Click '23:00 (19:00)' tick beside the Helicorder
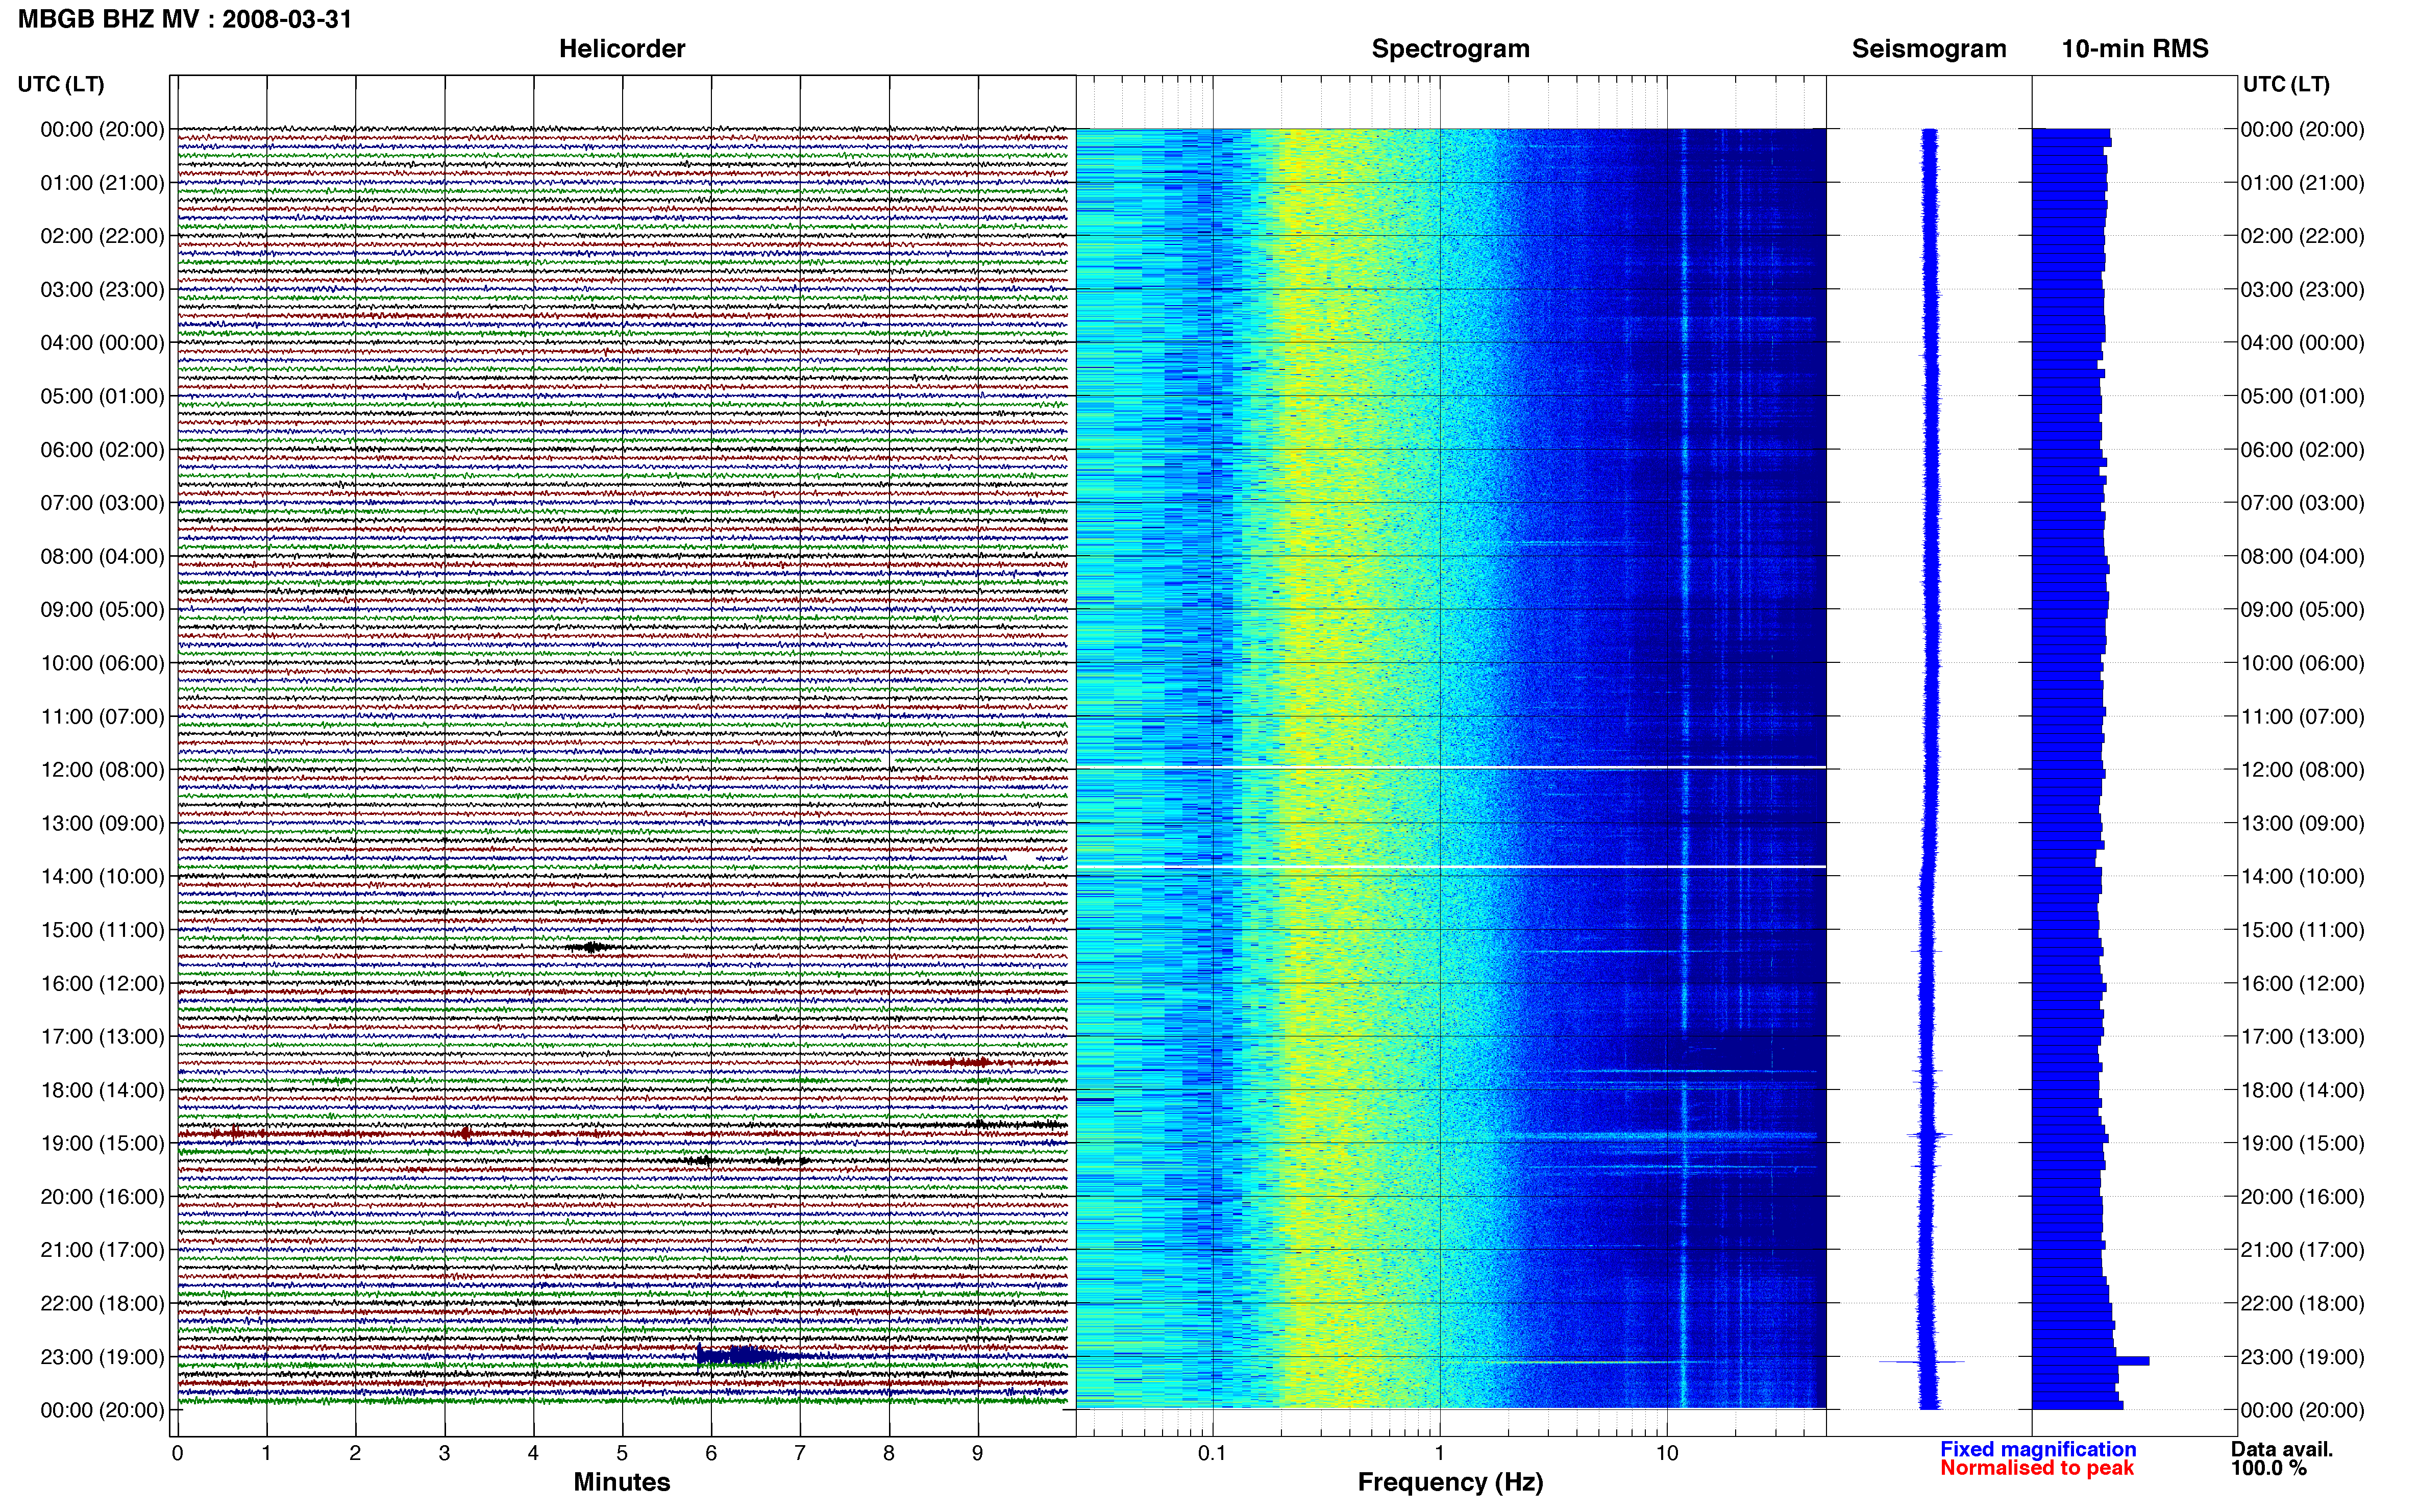This screenshot has width=2419, height=1512. (x=102, y=1357)
